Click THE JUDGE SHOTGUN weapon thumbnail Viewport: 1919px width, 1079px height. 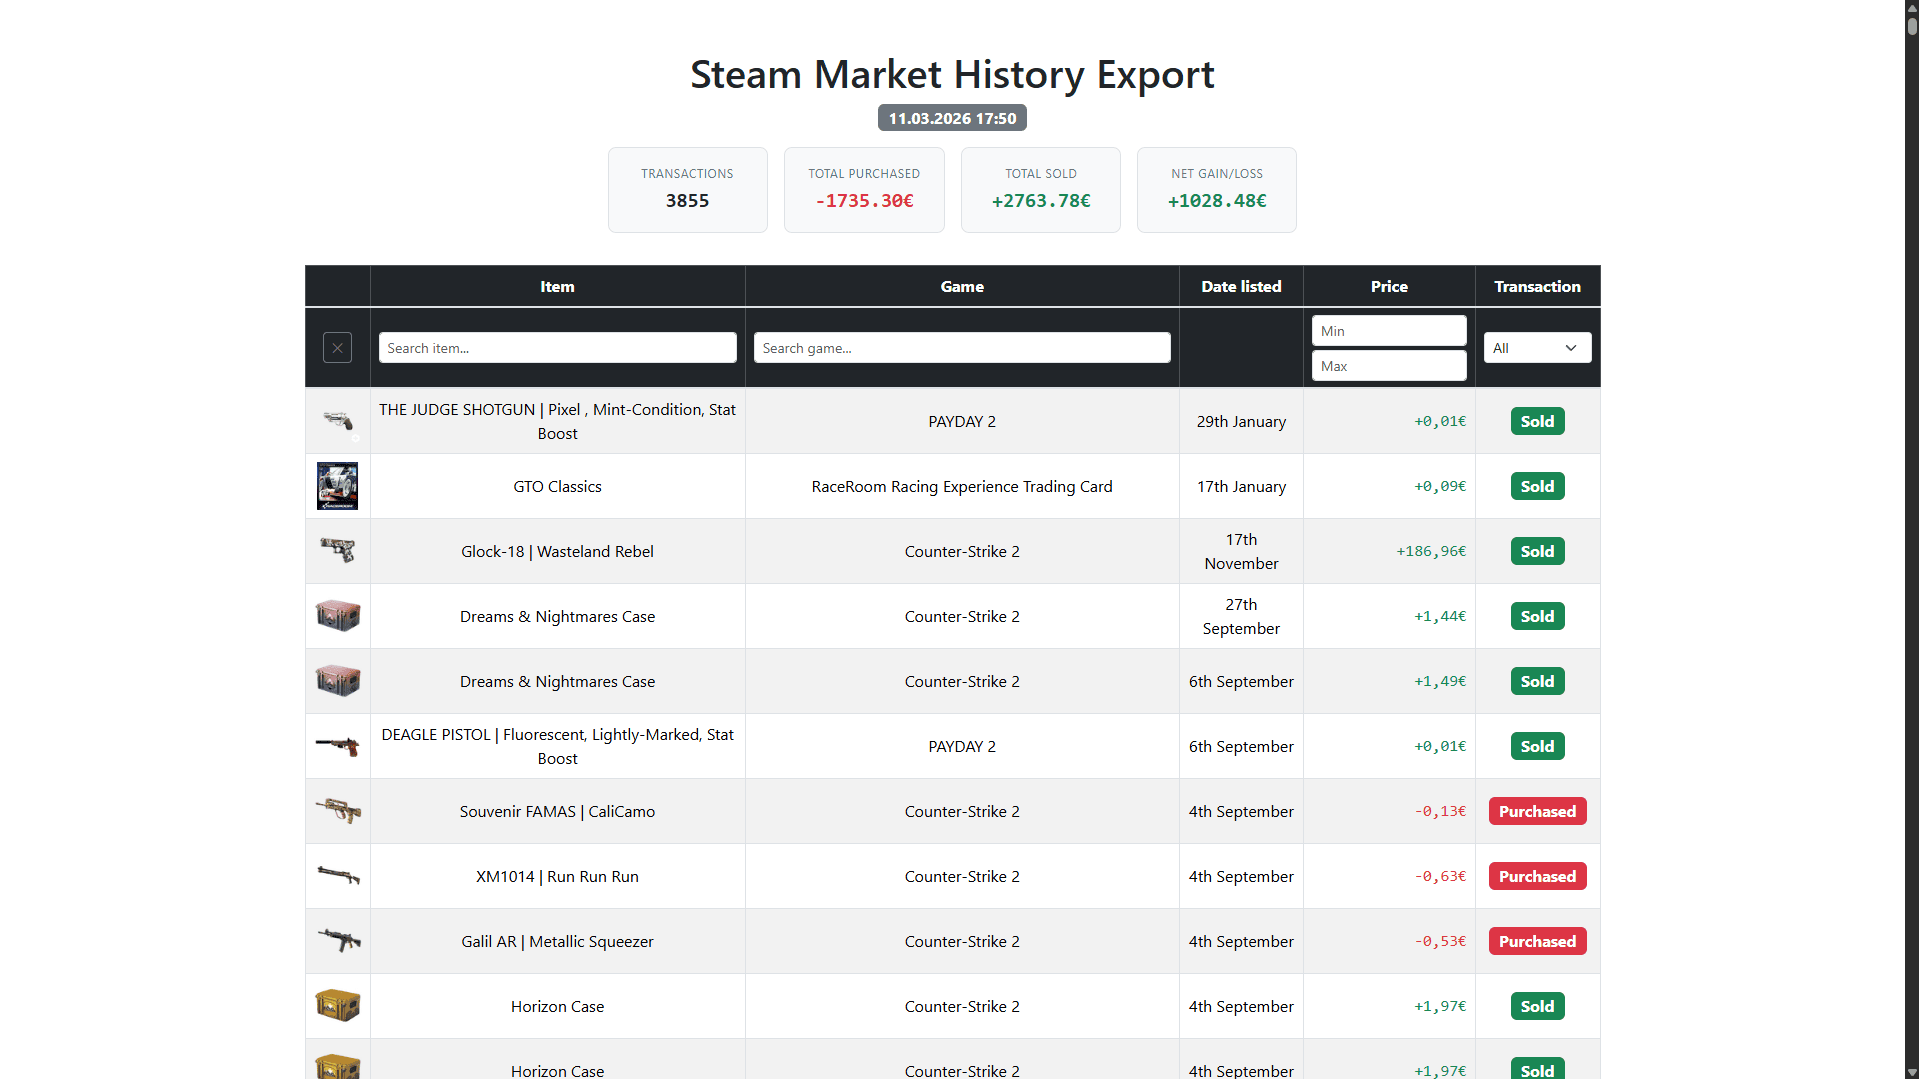point(337,420)
